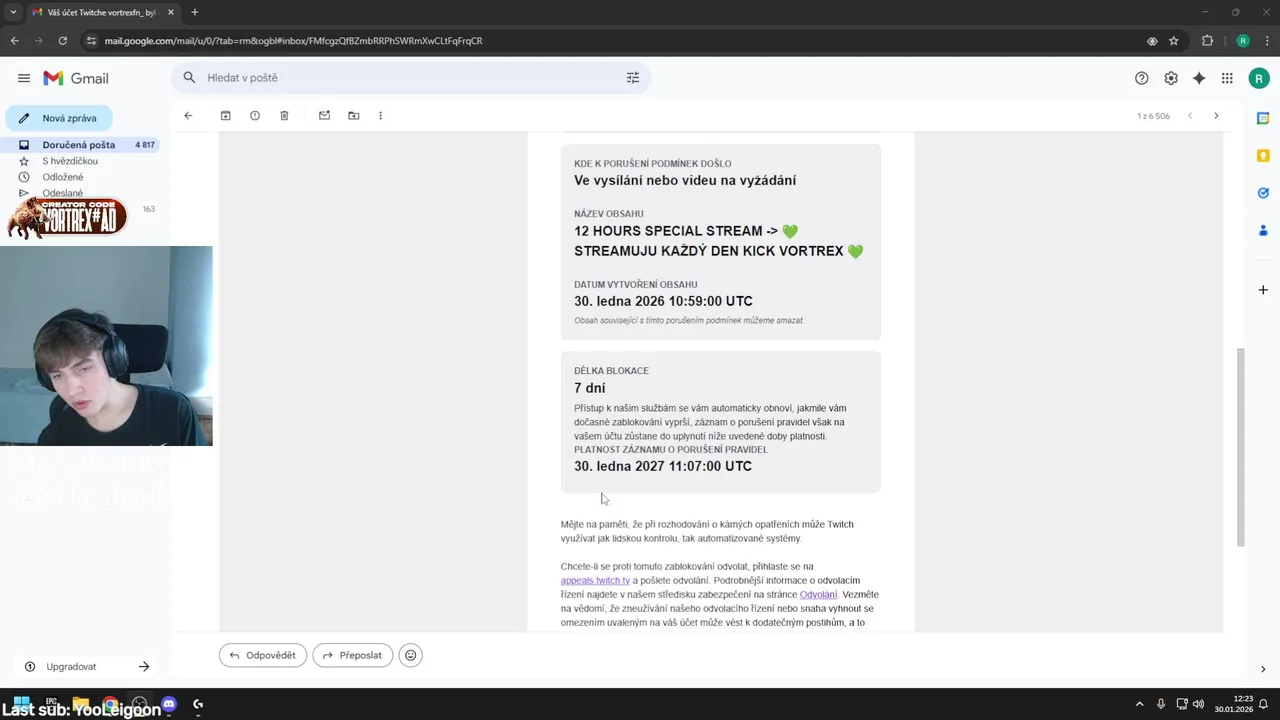Click the Odpovědět reply button
Viewport: 1280px width, 720px height.
pos(263,655)
